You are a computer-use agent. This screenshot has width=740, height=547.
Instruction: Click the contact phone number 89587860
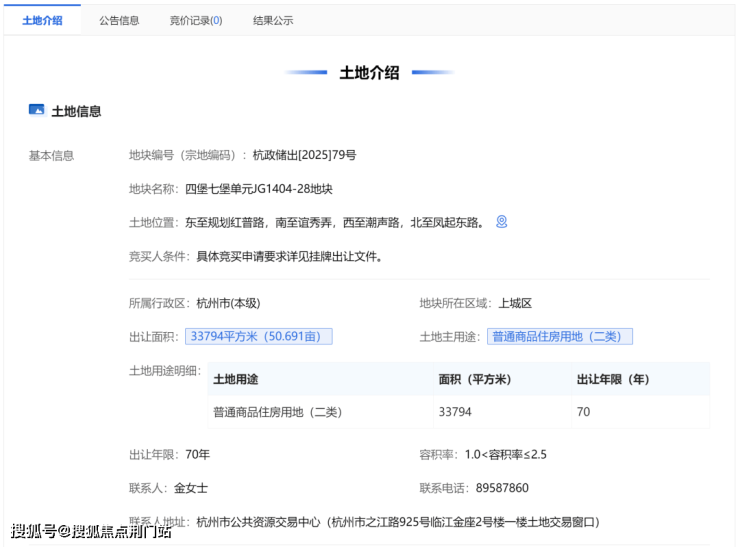(x=504, y=488)
